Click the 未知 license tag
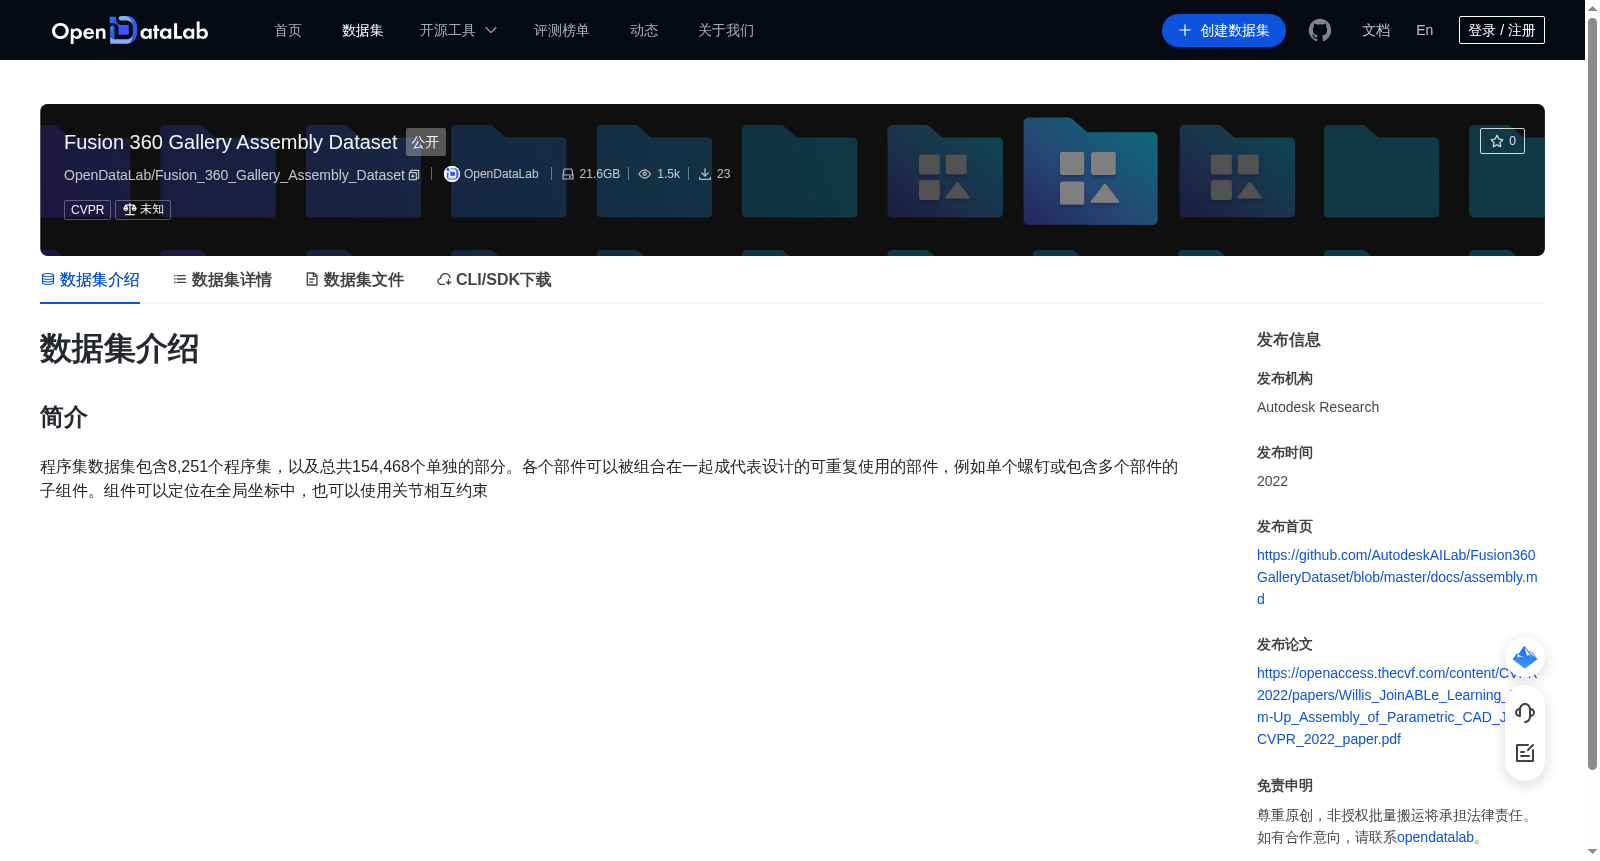Viewport: 1600px width, 861px height. click(143, 210)
